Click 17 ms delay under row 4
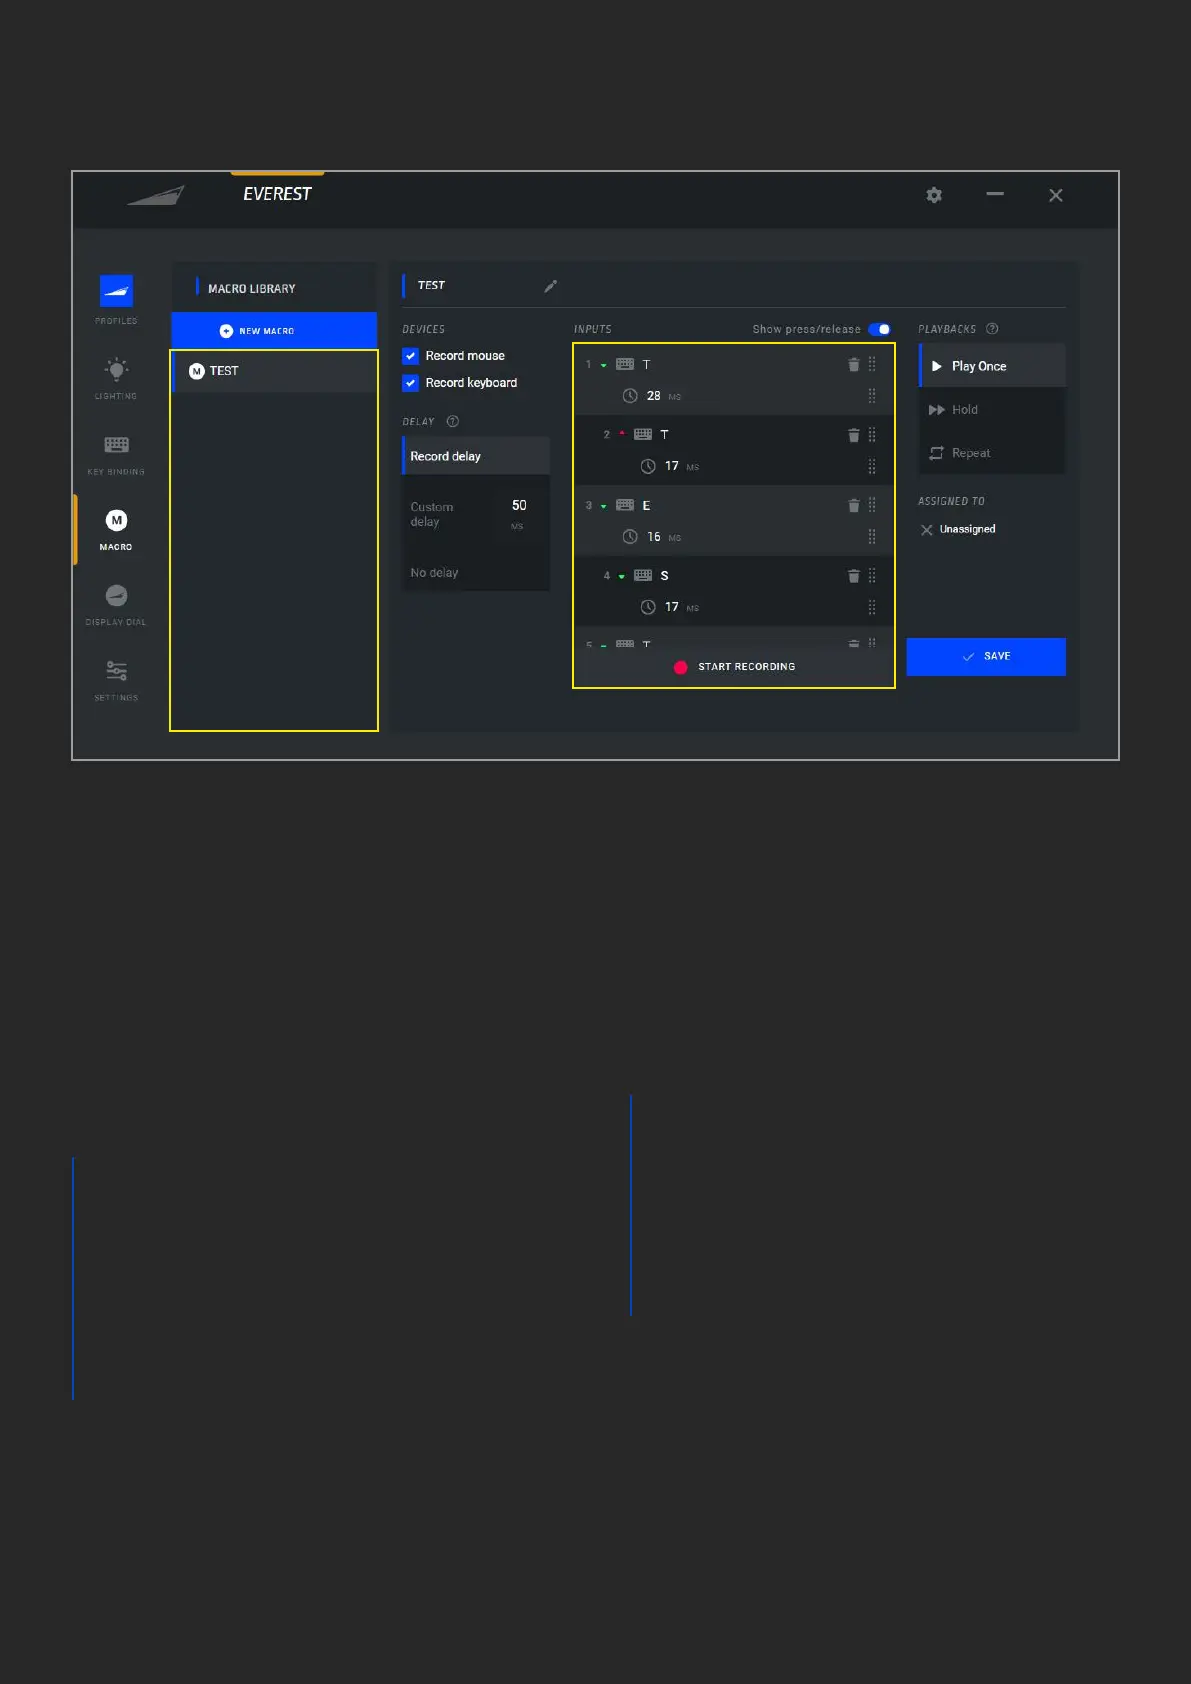This screenshot has width=1191, height=1684. [x=671, y=607]
